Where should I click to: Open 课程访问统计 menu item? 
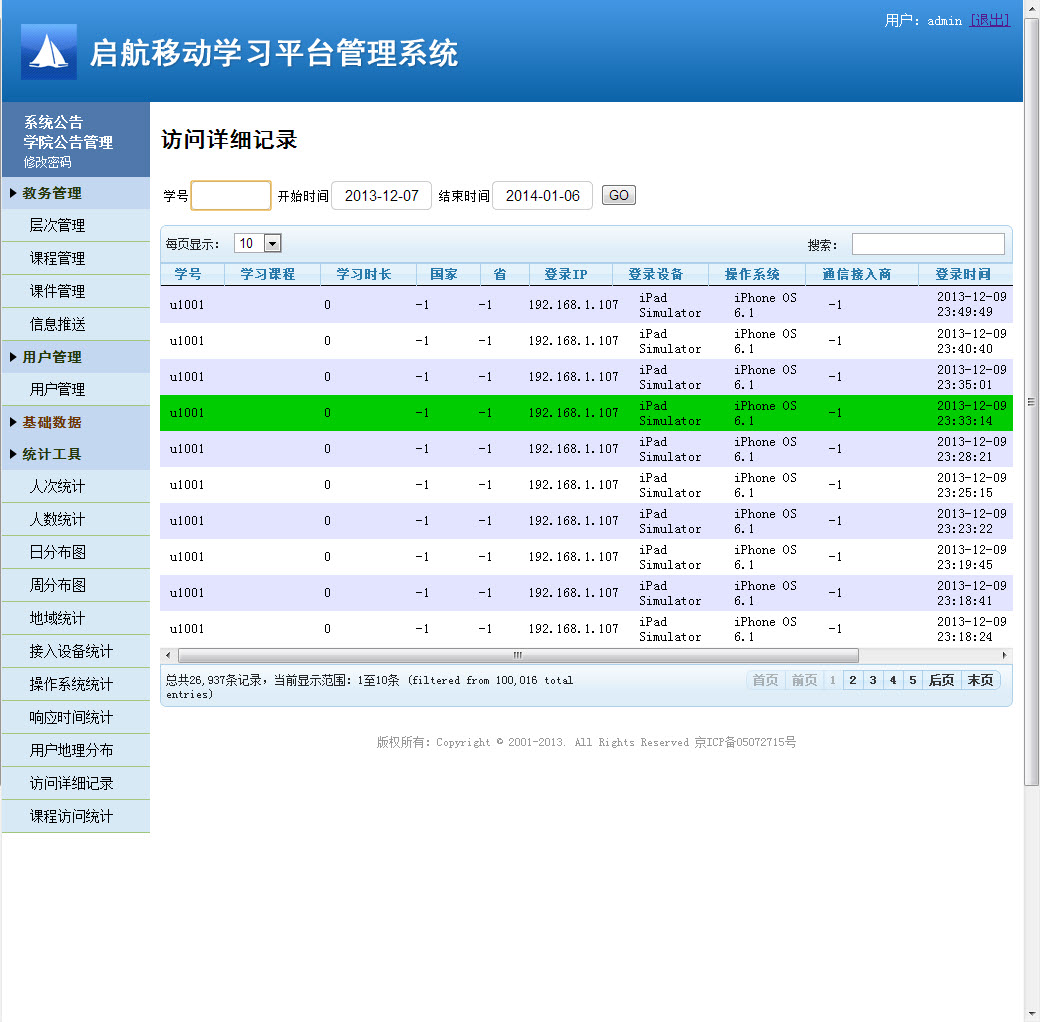76,816
